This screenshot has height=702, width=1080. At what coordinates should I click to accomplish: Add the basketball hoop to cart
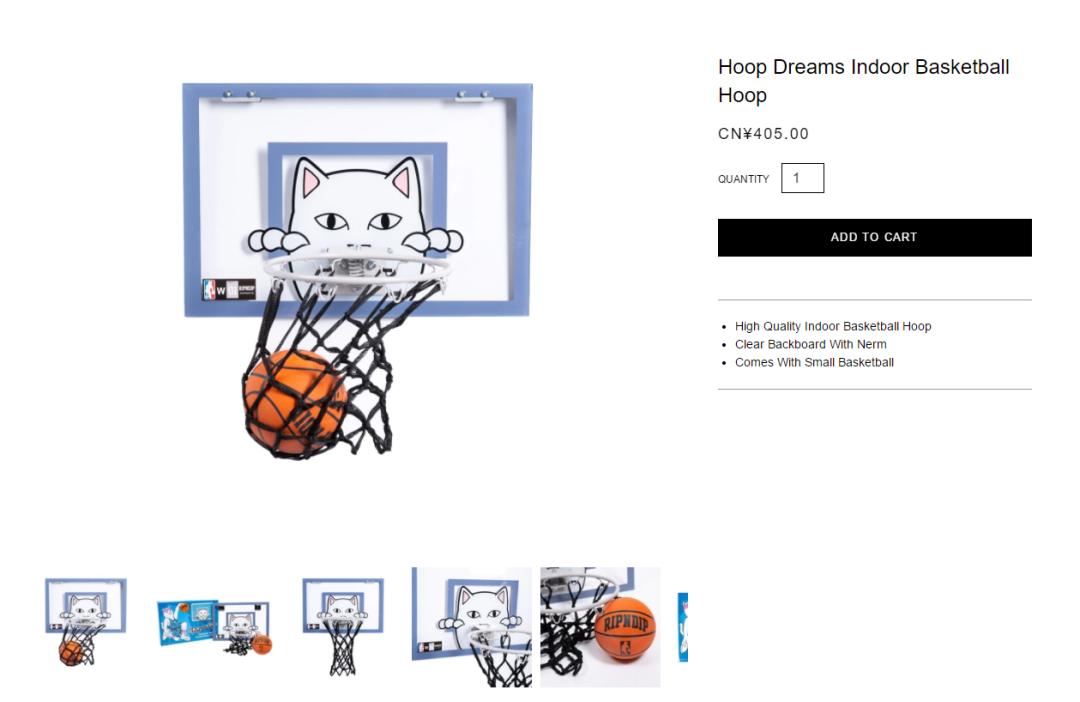tap(874, 238)
